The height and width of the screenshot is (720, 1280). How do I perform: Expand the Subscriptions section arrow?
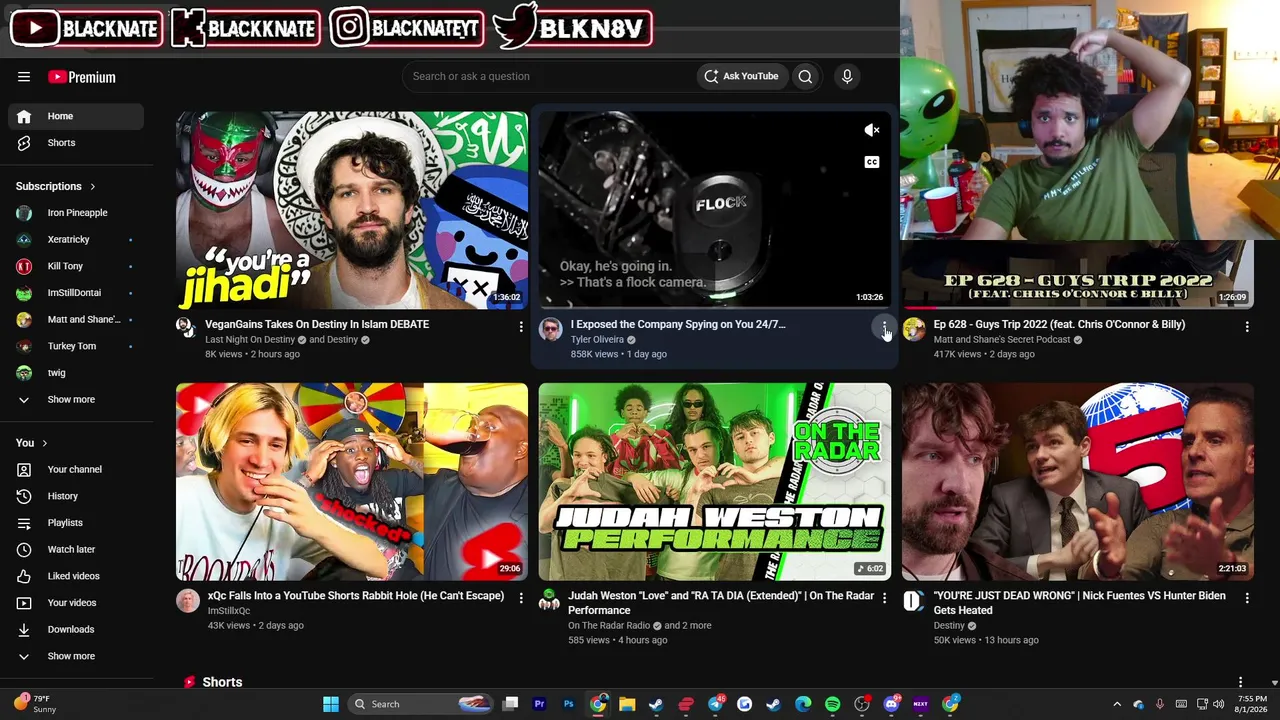93,186
